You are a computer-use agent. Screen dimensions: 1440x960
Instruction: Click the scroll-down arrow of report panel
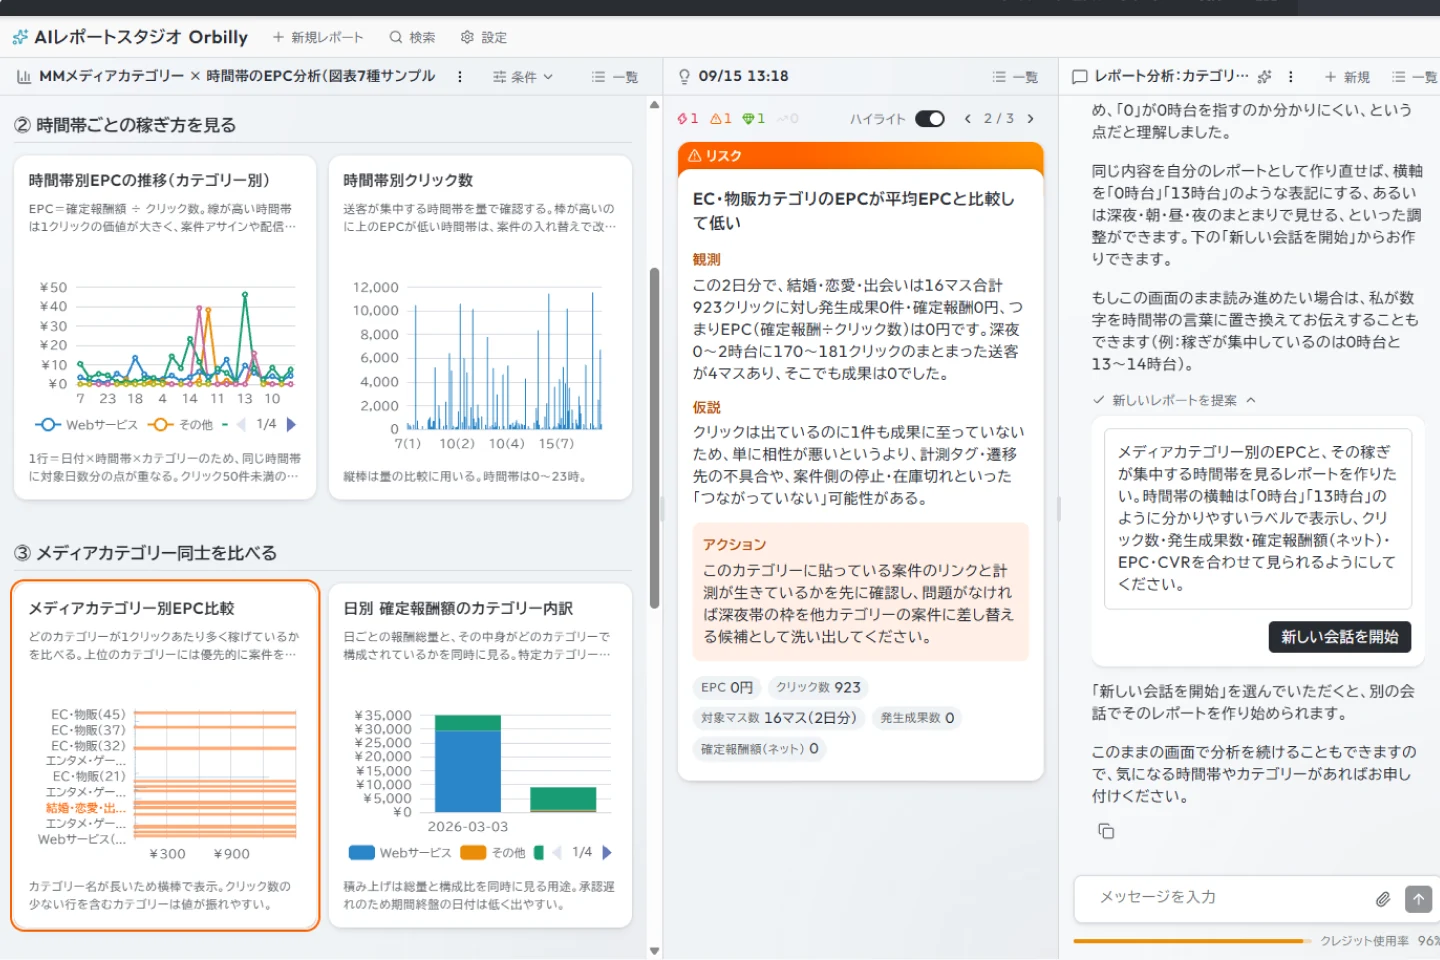pos(654,951)
